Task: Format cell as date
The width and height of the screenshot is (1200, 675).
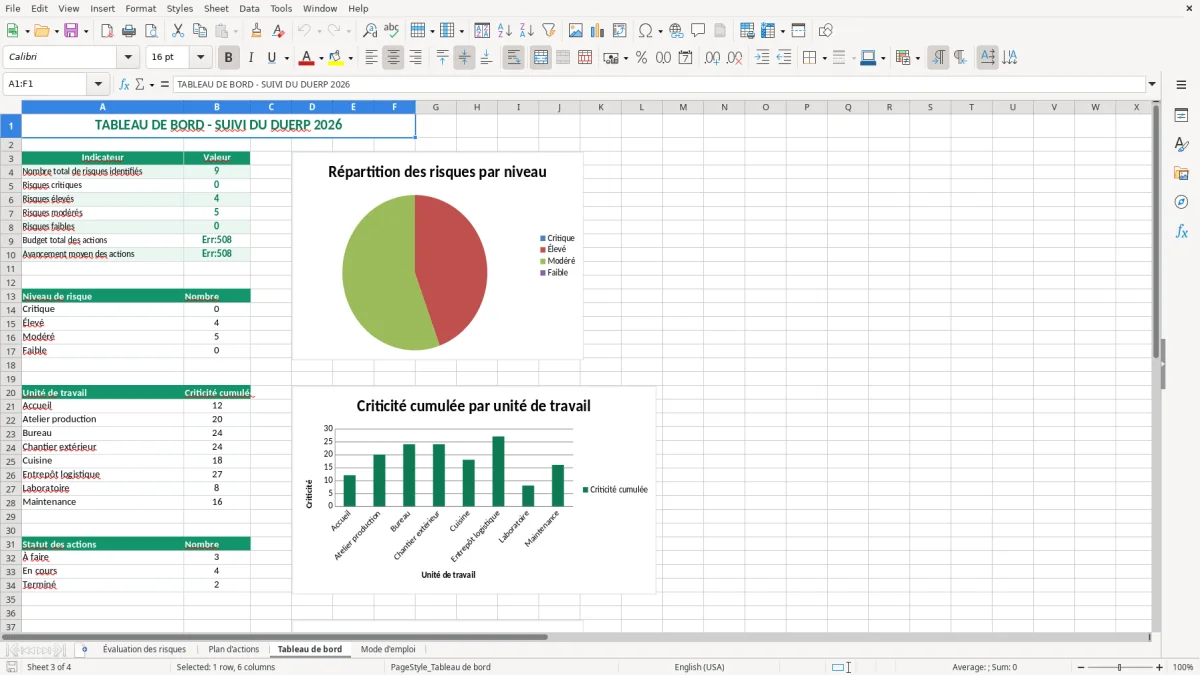Action: point(685,58)
